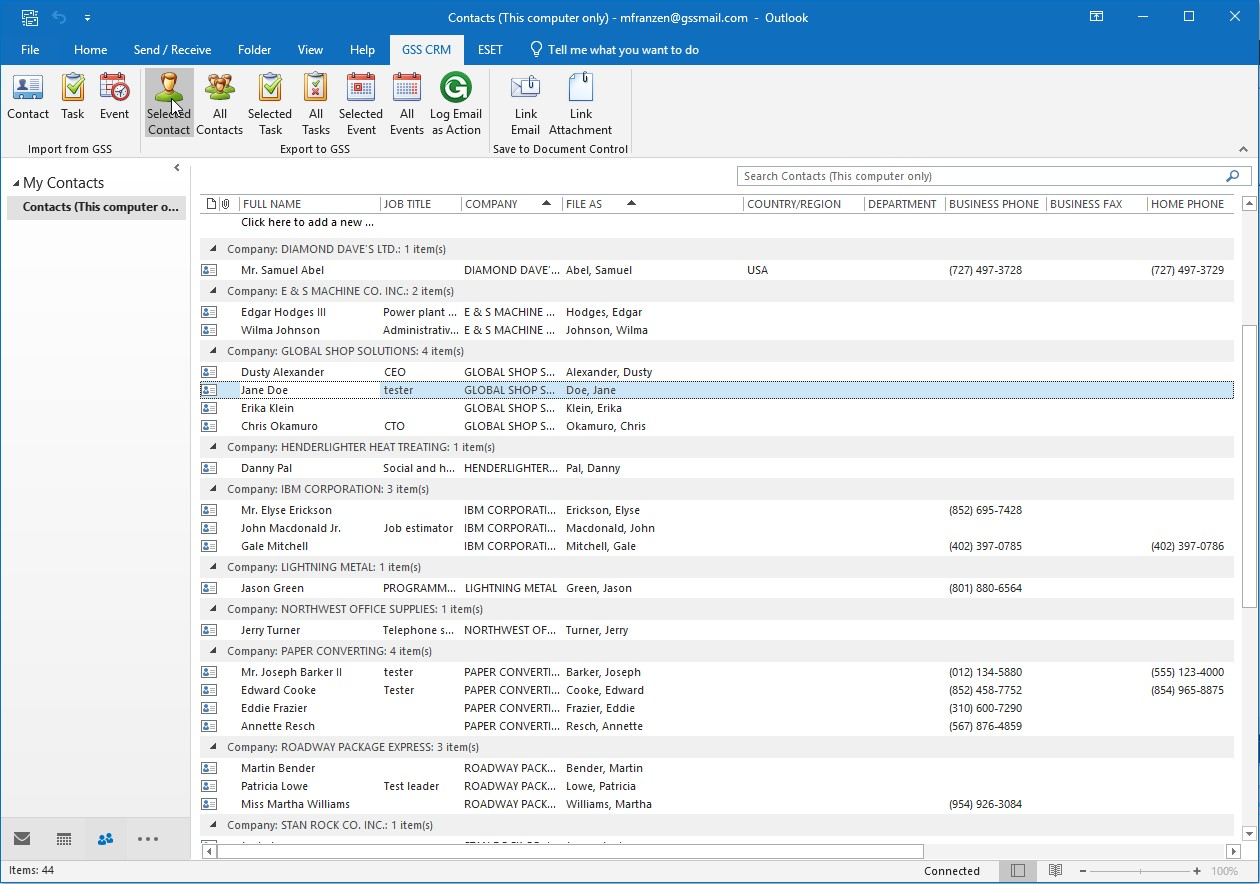Viewport: 1260px width, 884px height.
Task: Click the zoom slider in status bar
Action: [1140, 871]
